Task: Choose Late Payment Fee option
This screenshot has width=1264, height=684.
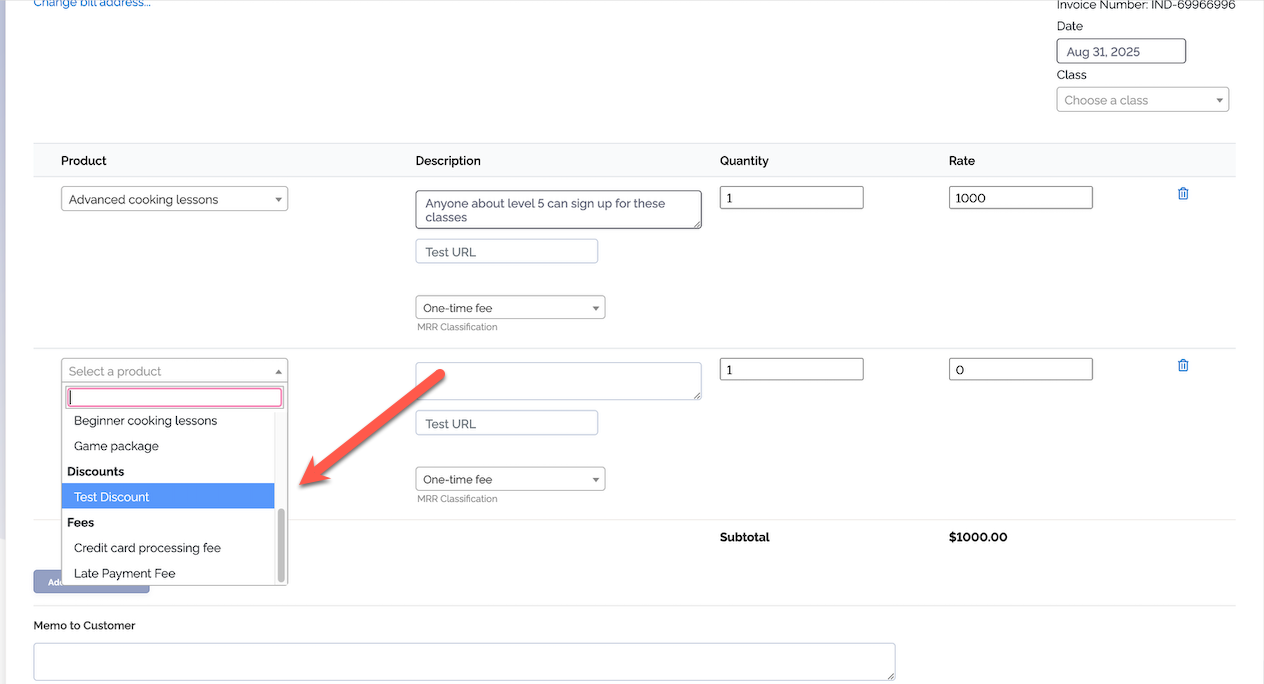Action: point(124,574)
